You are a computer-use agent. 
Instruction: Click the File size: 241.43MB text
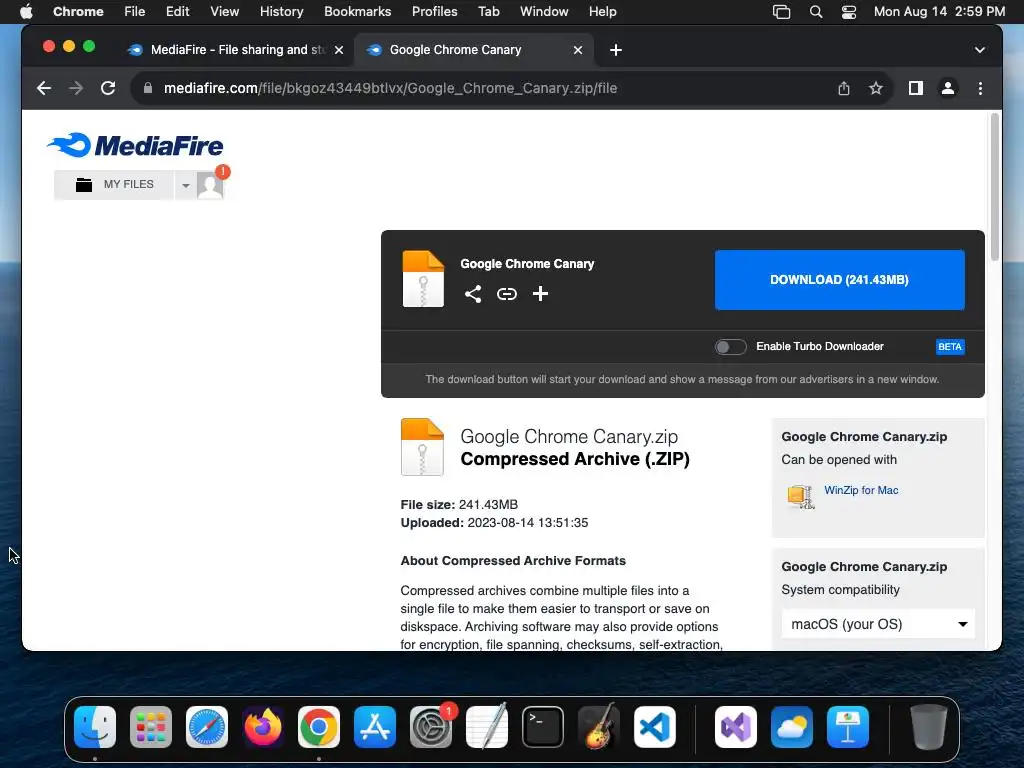point(459,505)
